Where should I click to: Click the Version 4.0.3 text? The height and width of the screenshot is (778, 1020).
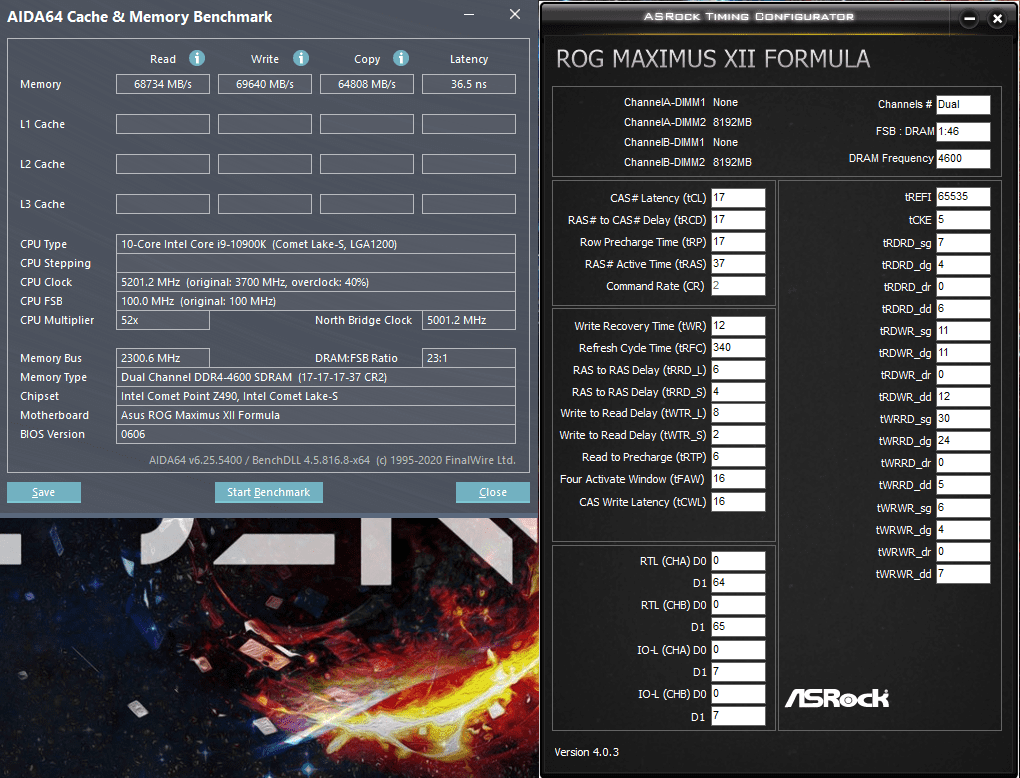click(x=586, y=752)
